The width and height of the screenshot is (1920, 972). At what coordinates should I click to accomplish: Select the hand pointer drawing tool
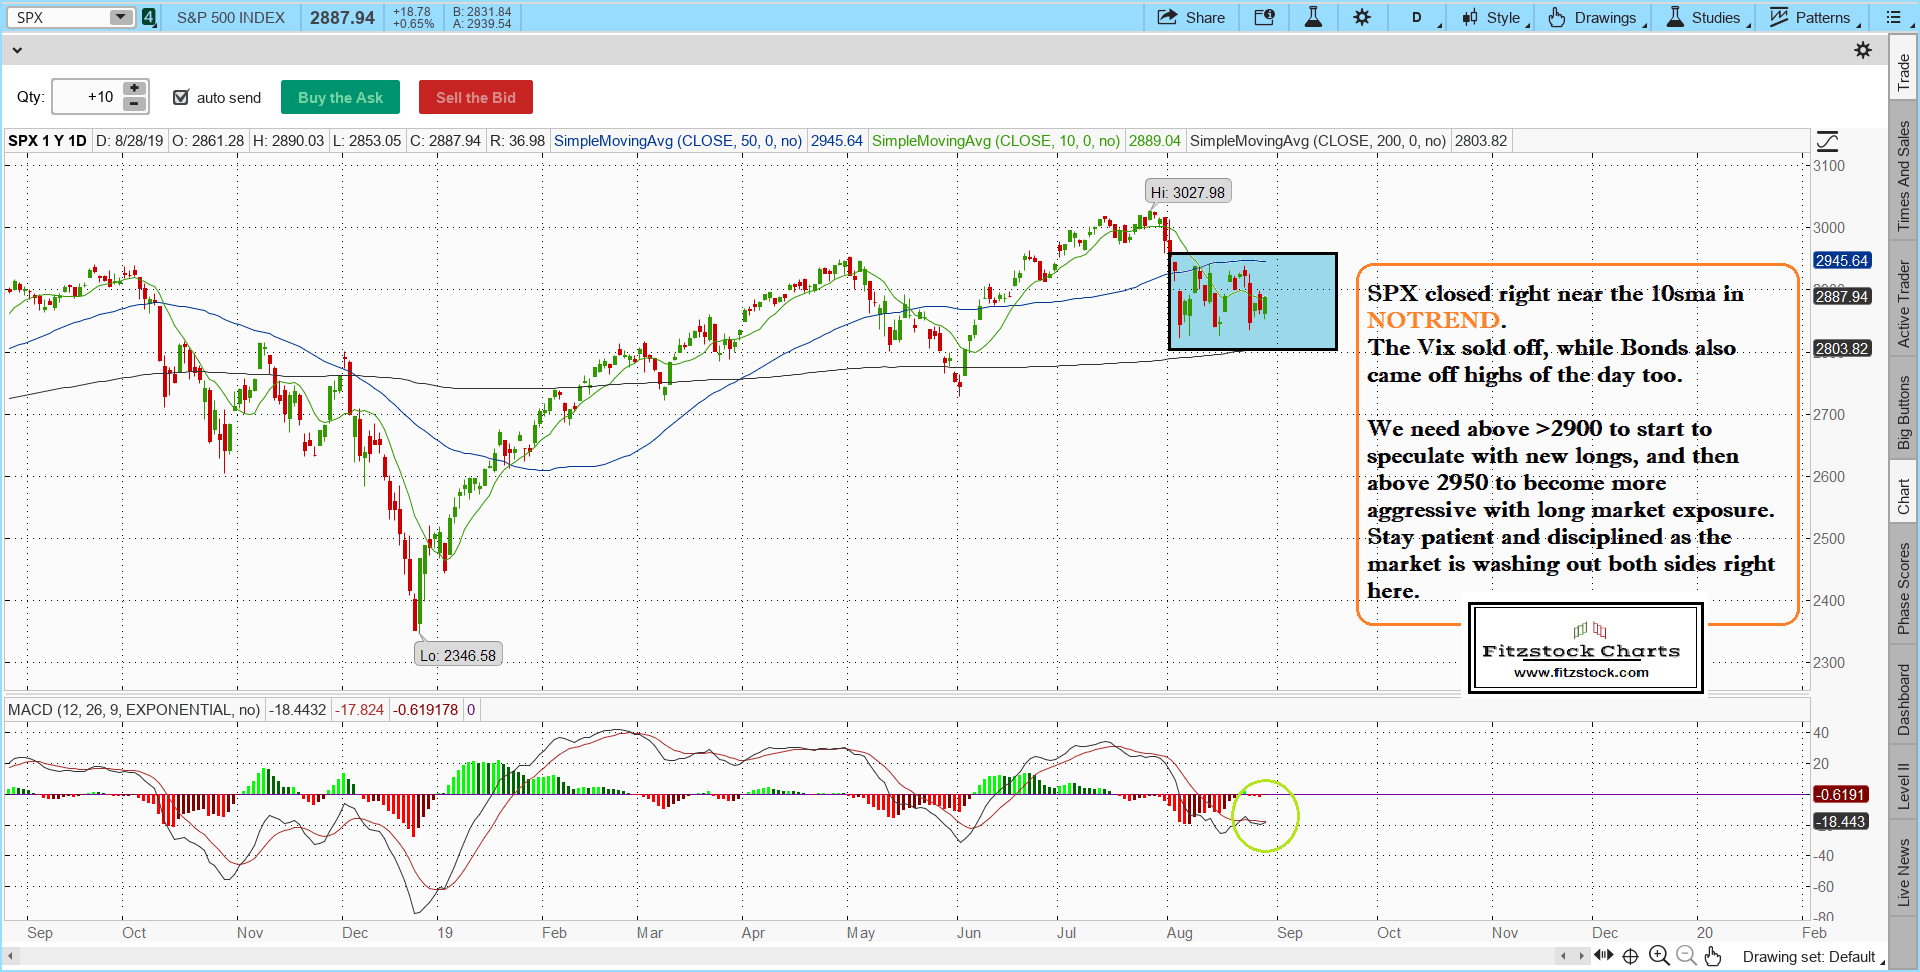(x=1713, y=956)
